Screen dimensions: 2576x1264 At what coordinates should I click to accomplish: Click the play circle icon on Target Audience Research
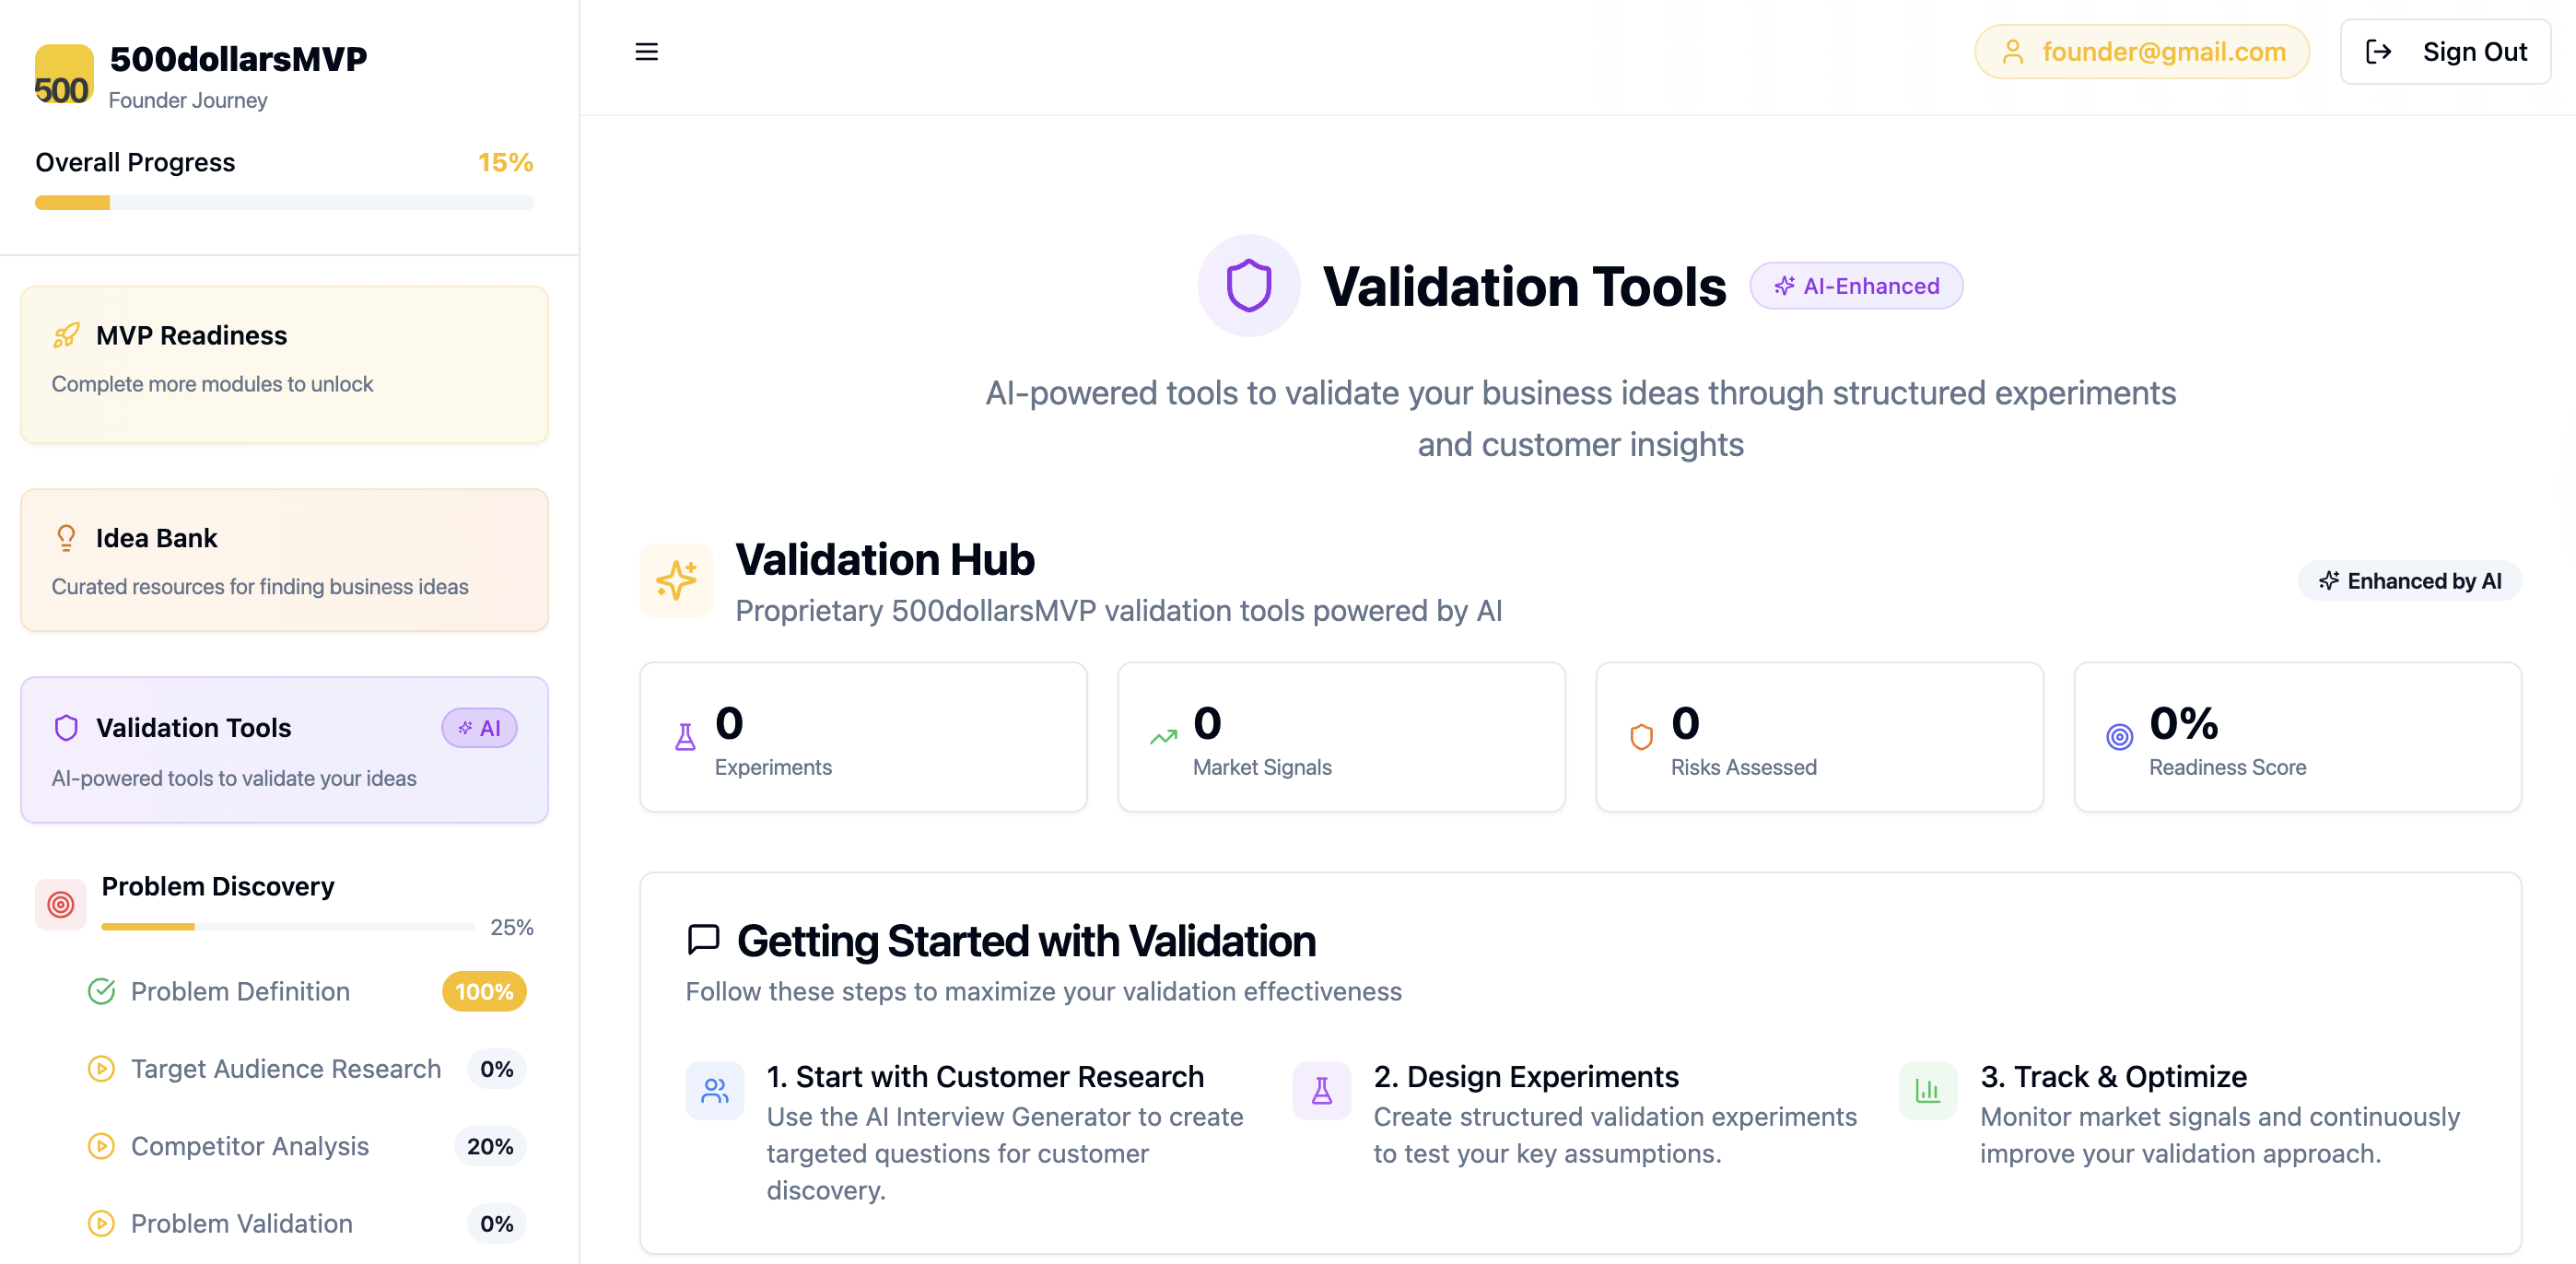click(101, 1068)
